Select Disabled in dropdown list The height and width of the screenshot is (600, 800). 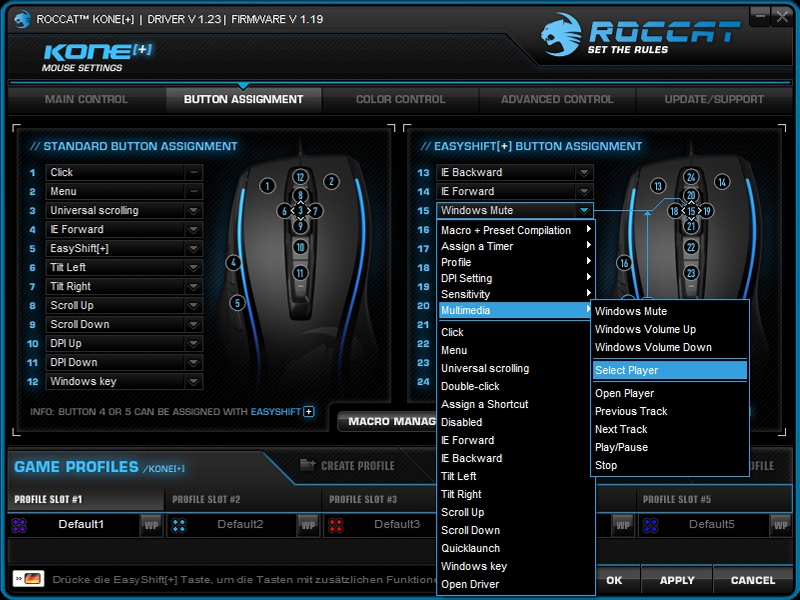click(x=515, y=422)
